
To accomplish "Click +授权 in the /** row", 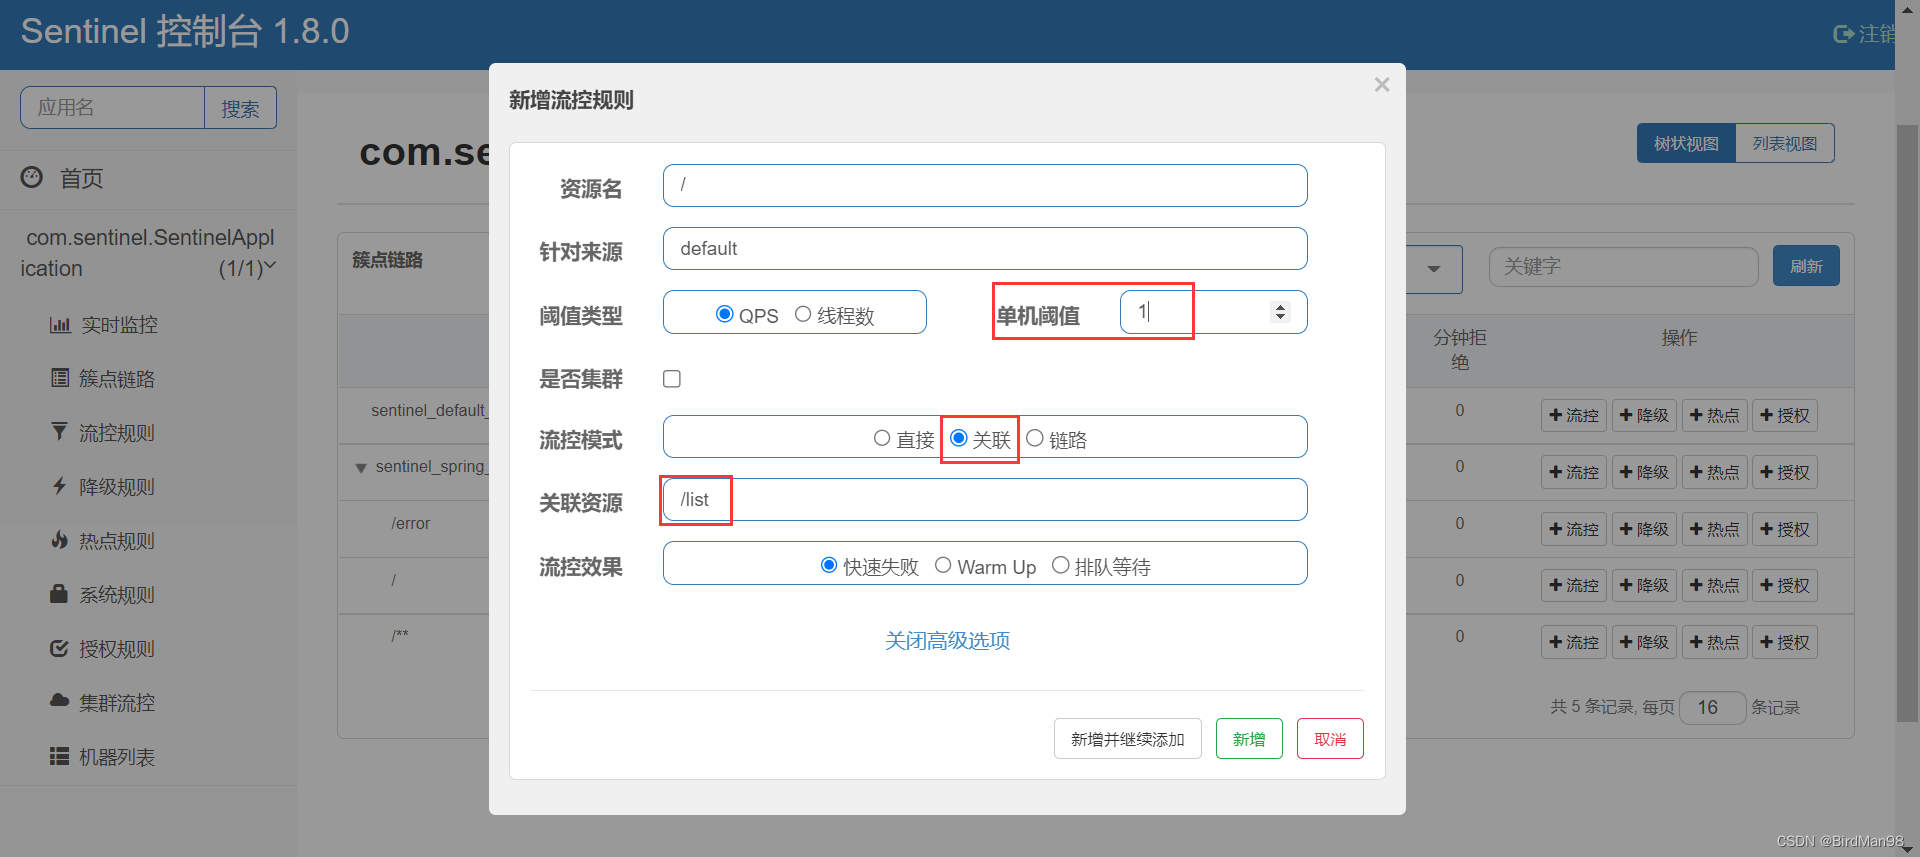I will tap(1785, 642).
